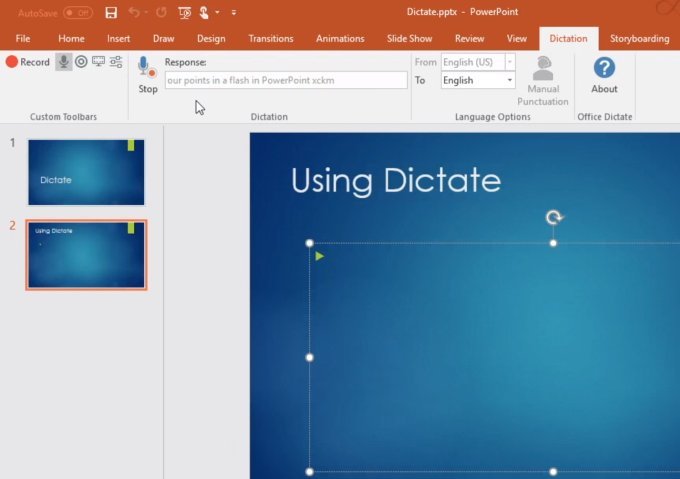The image size is (680, 479).
Task: Open the File tab
Action: 23,39
